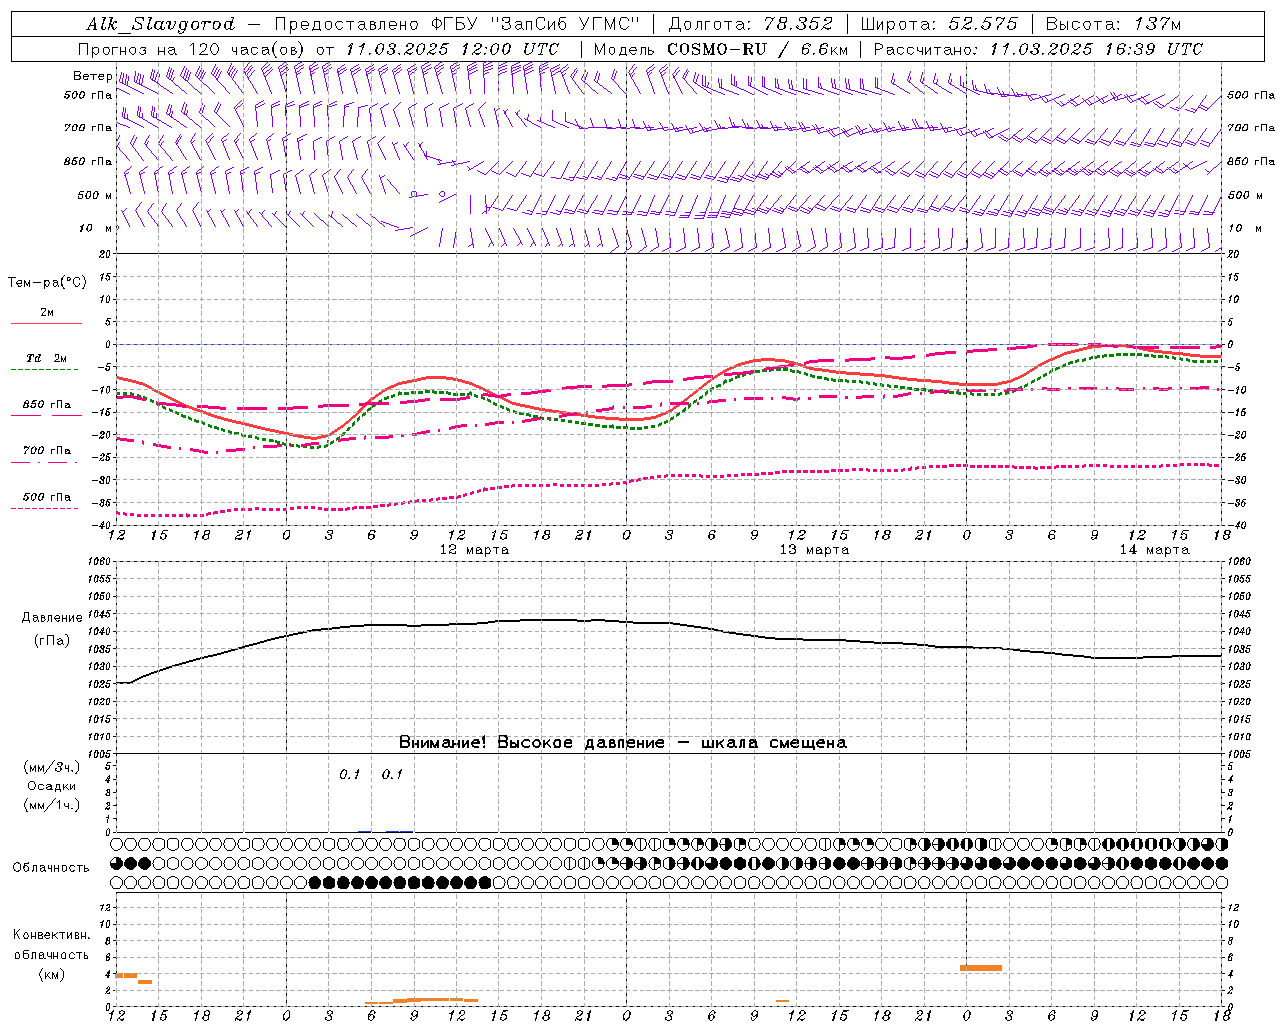Click the Долгота: 78.352 value
Screen dimensions: 1280x1024
coord(749,24)
